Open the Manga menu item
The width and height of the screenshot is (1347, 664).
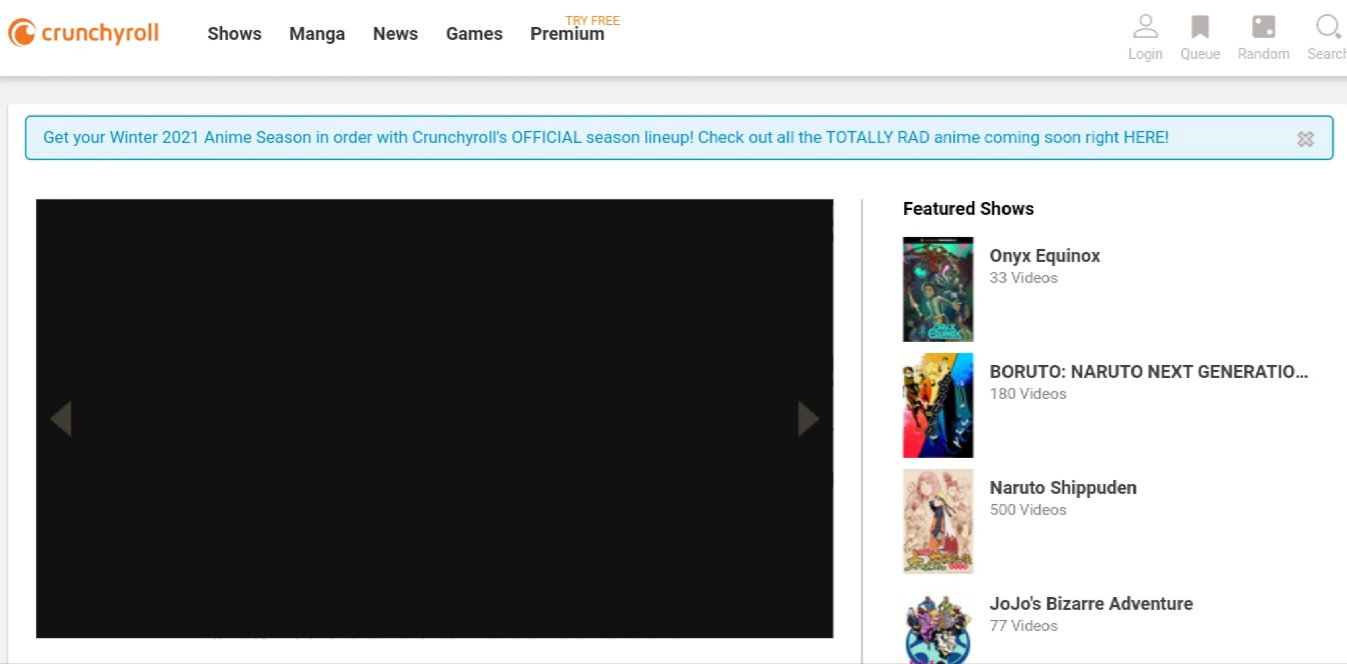[x=317, y=34]
